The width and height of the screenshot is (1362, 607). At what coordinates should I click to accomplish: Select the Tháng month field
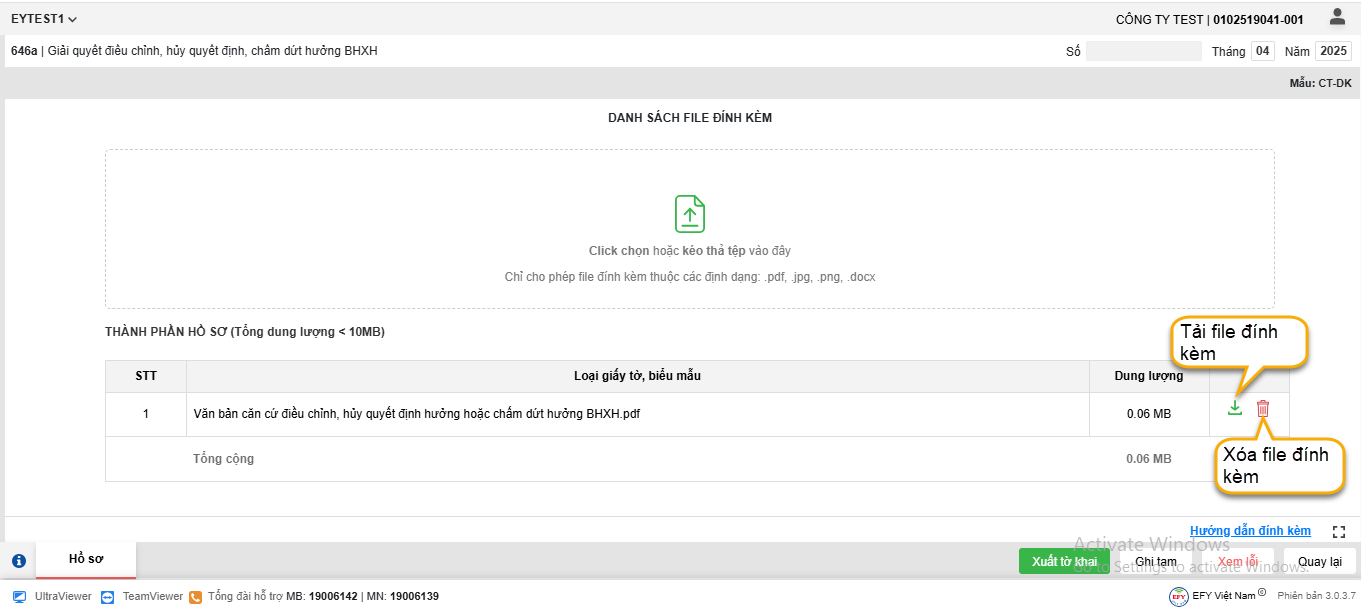point(1263,51)
